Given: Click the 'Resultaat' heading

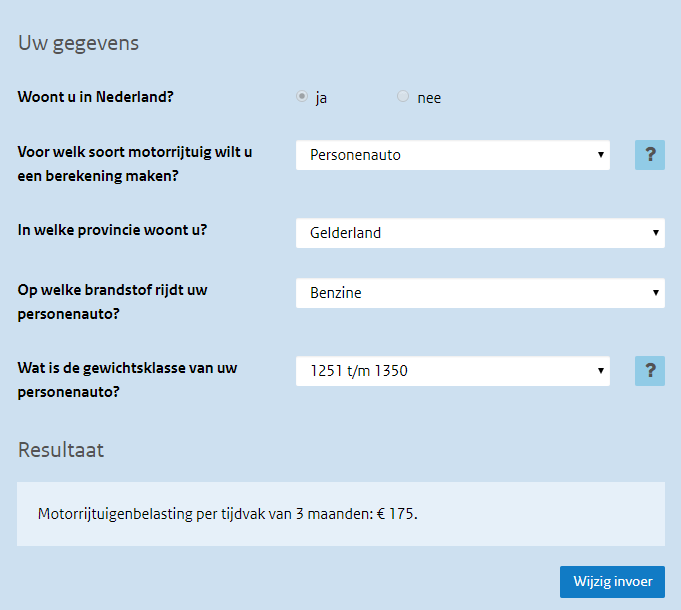Looking at the screenshot, I should pos(61,450).
